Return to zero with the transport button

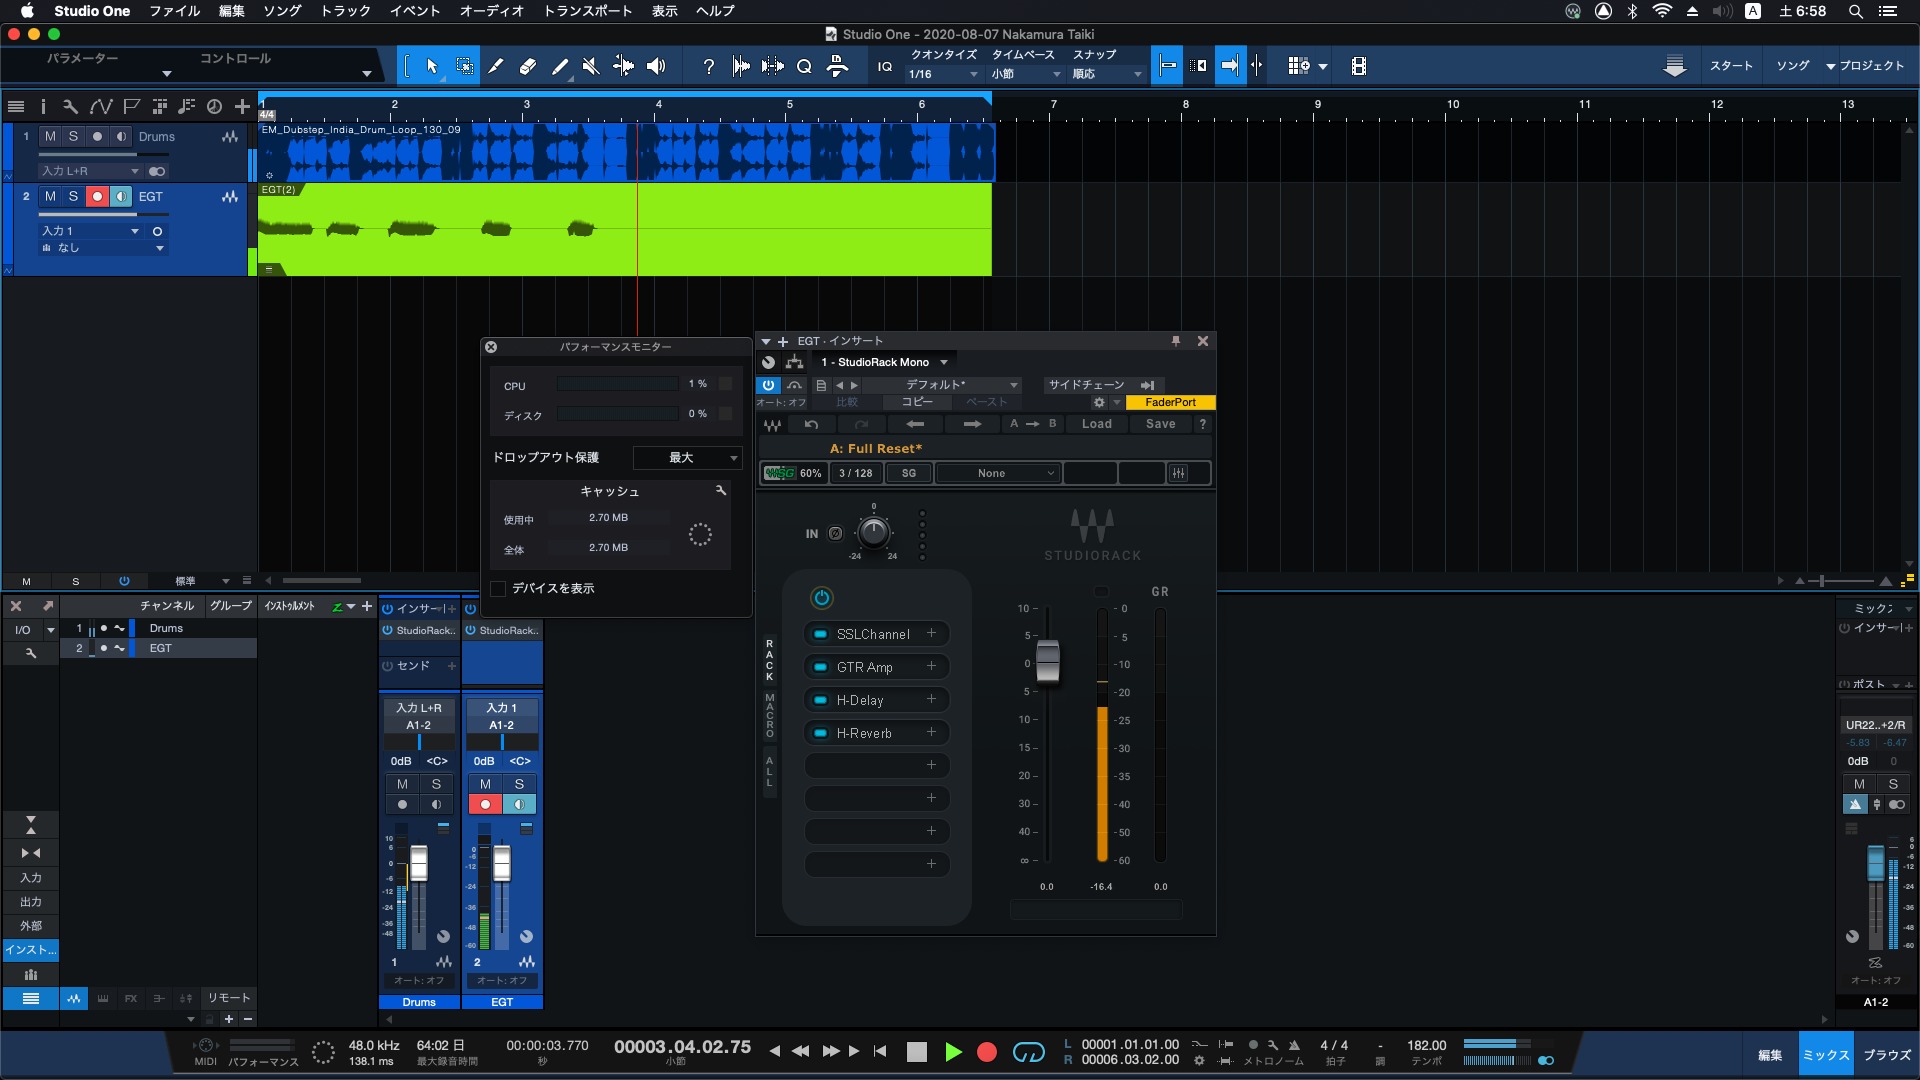(x=880, y=1051)
